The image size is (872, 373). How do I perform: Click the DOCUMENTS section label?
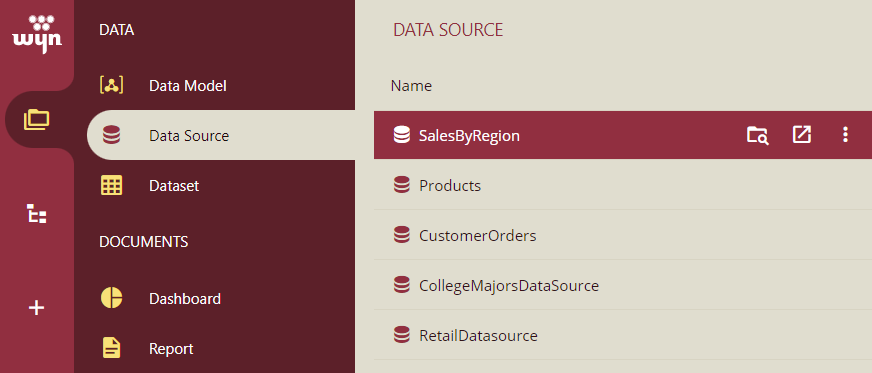click(143, 242)
